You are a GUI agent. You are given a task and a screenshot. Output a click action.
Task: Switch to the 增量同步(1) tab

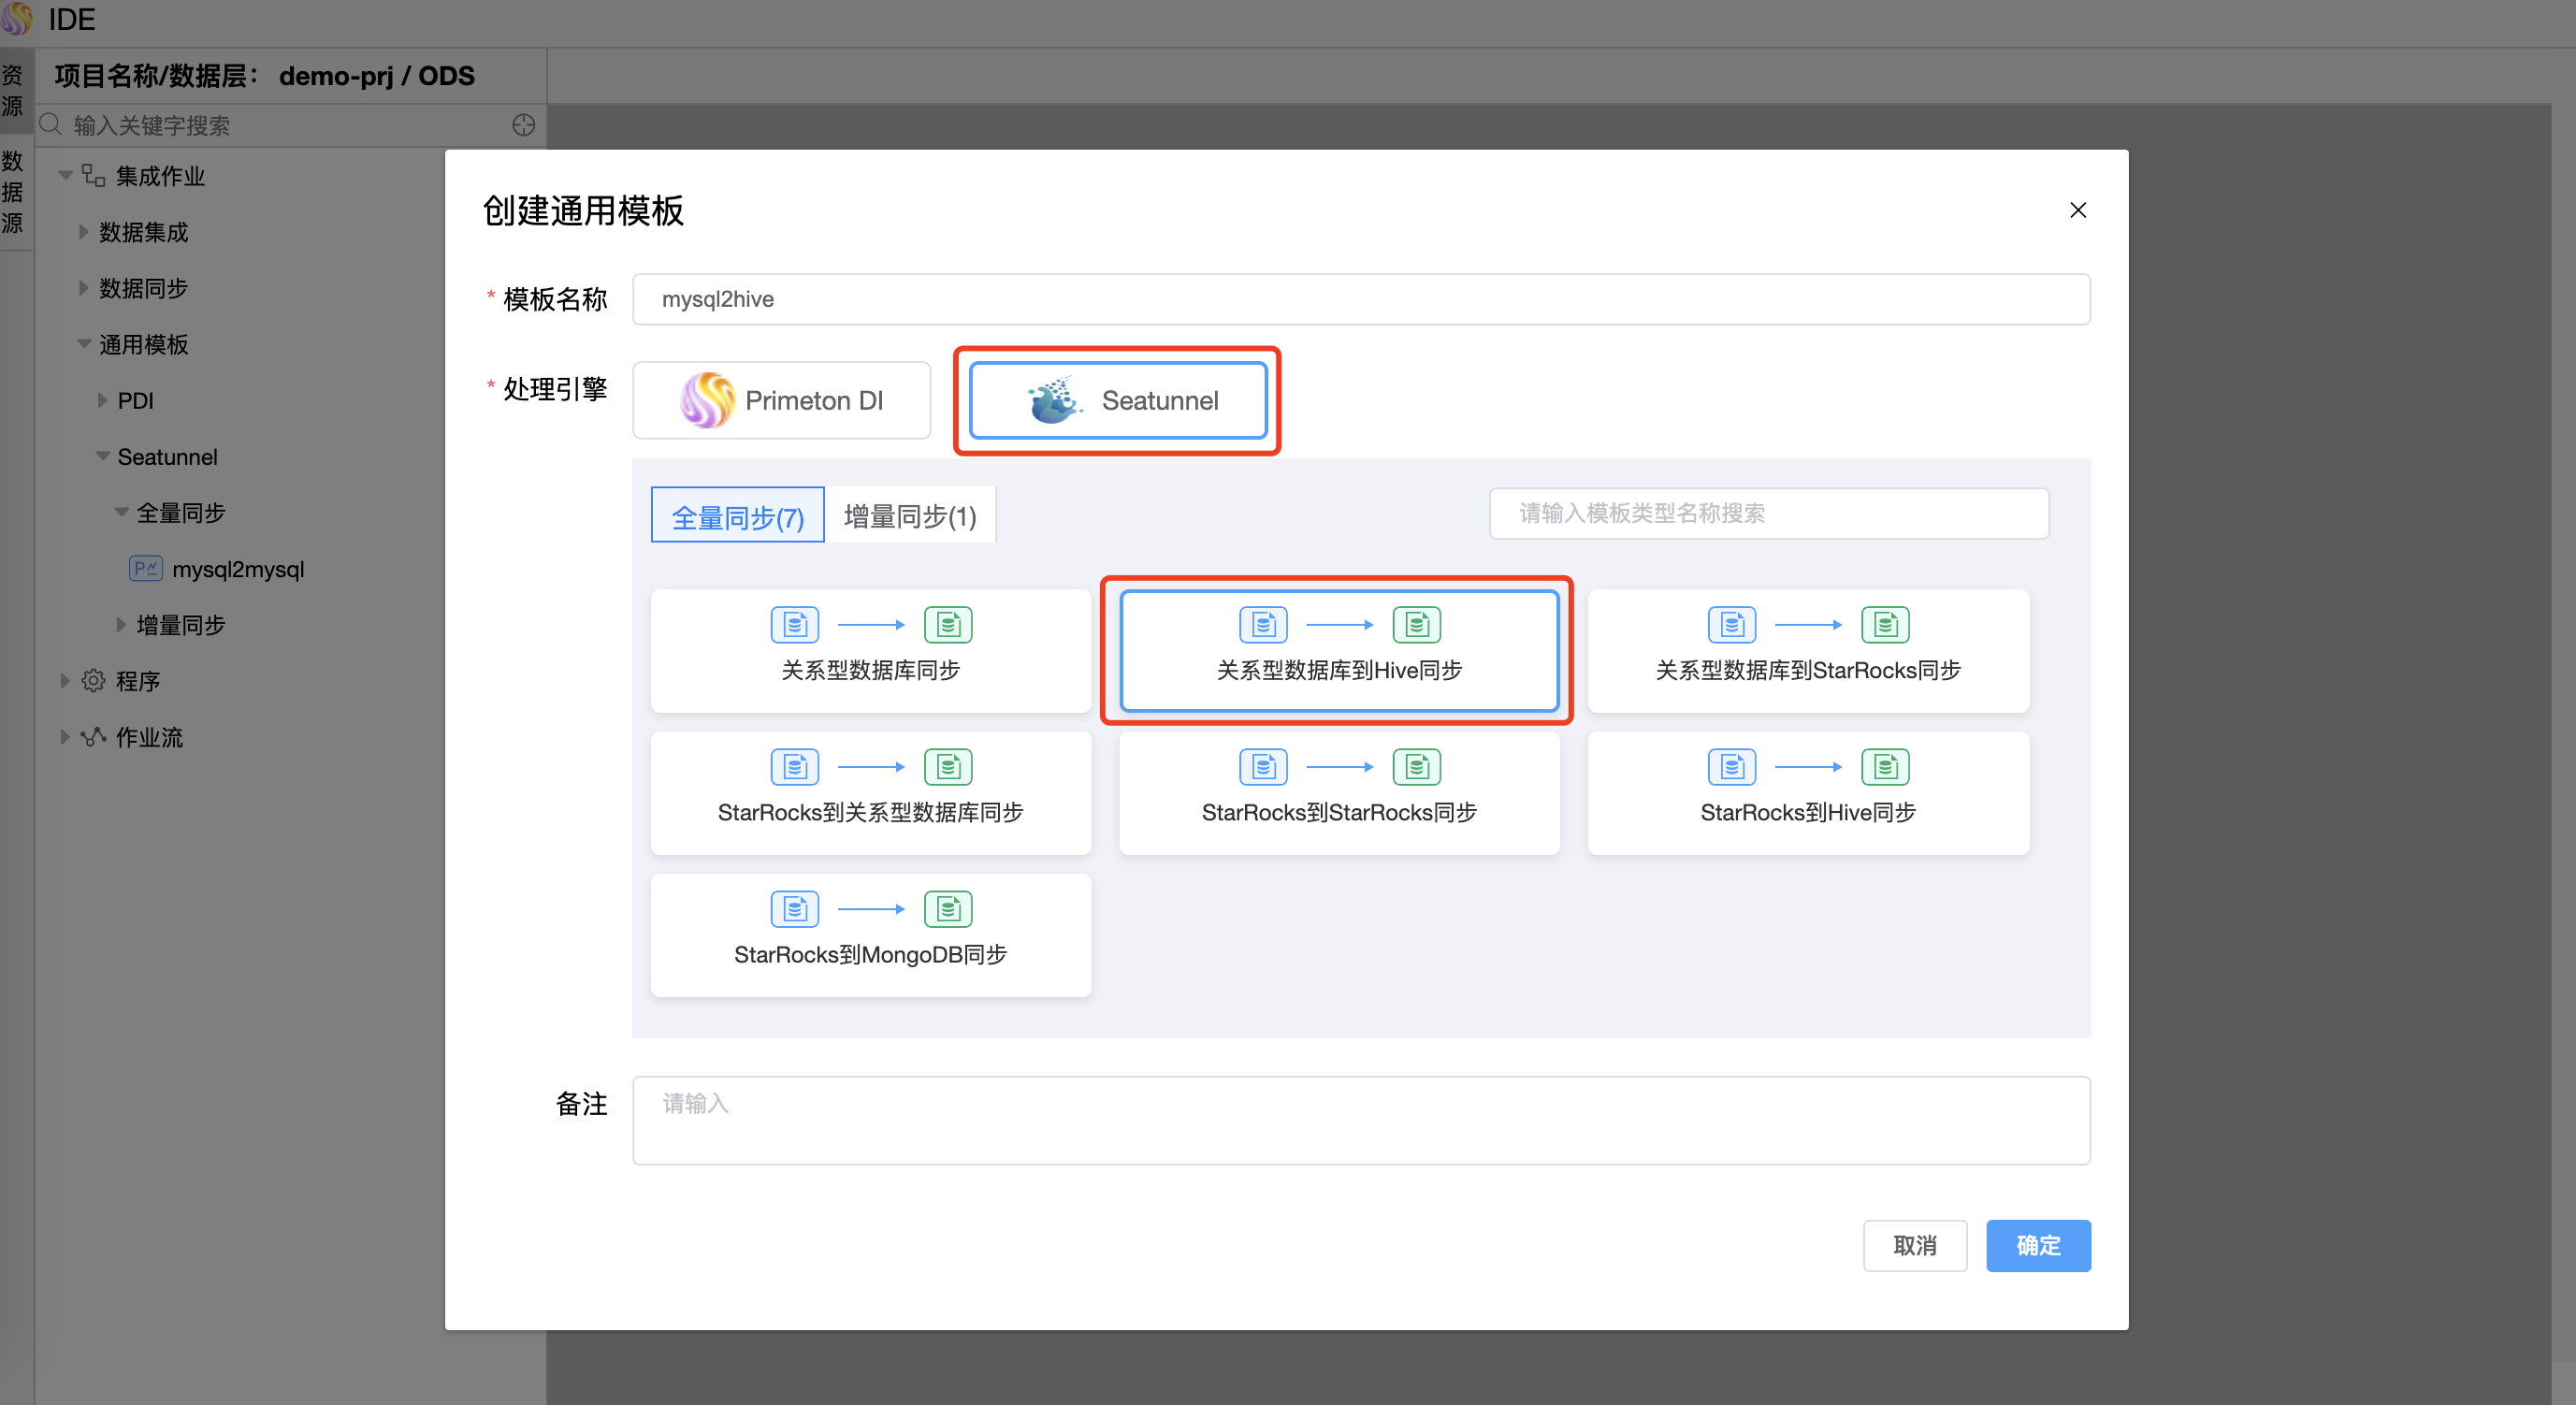click(x=909, y=516)
